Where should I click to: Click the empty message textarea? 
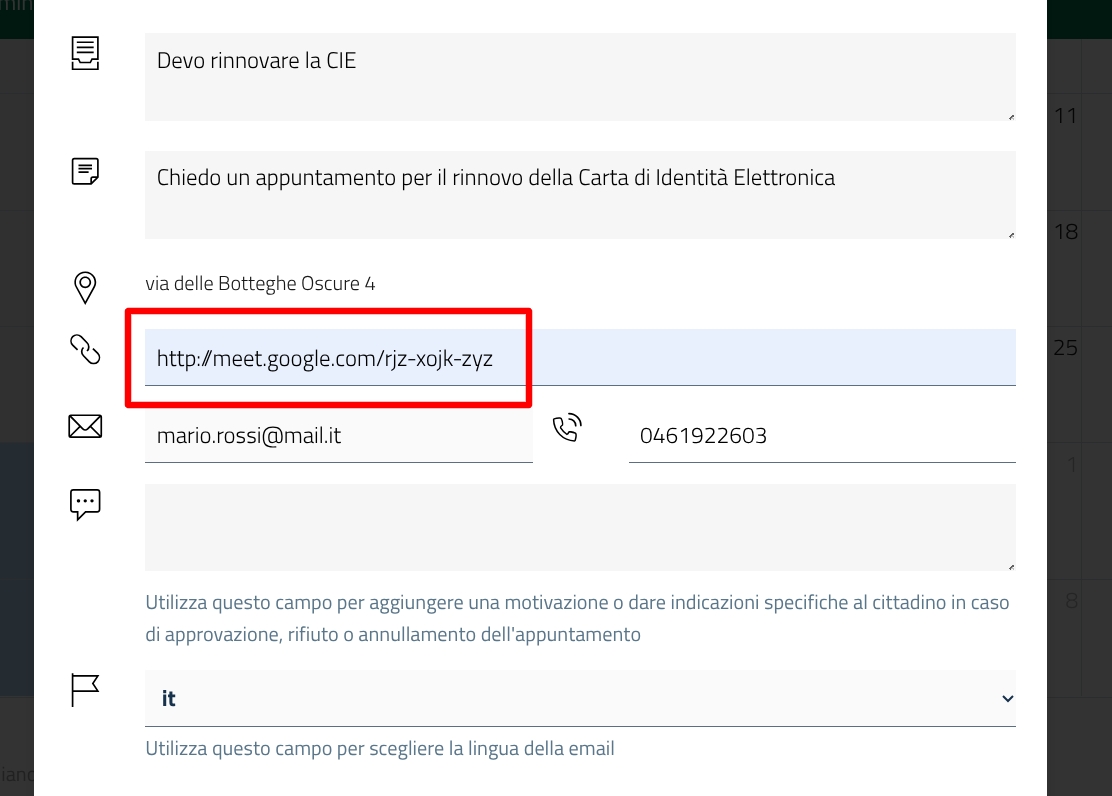click(x=580, y=527)
